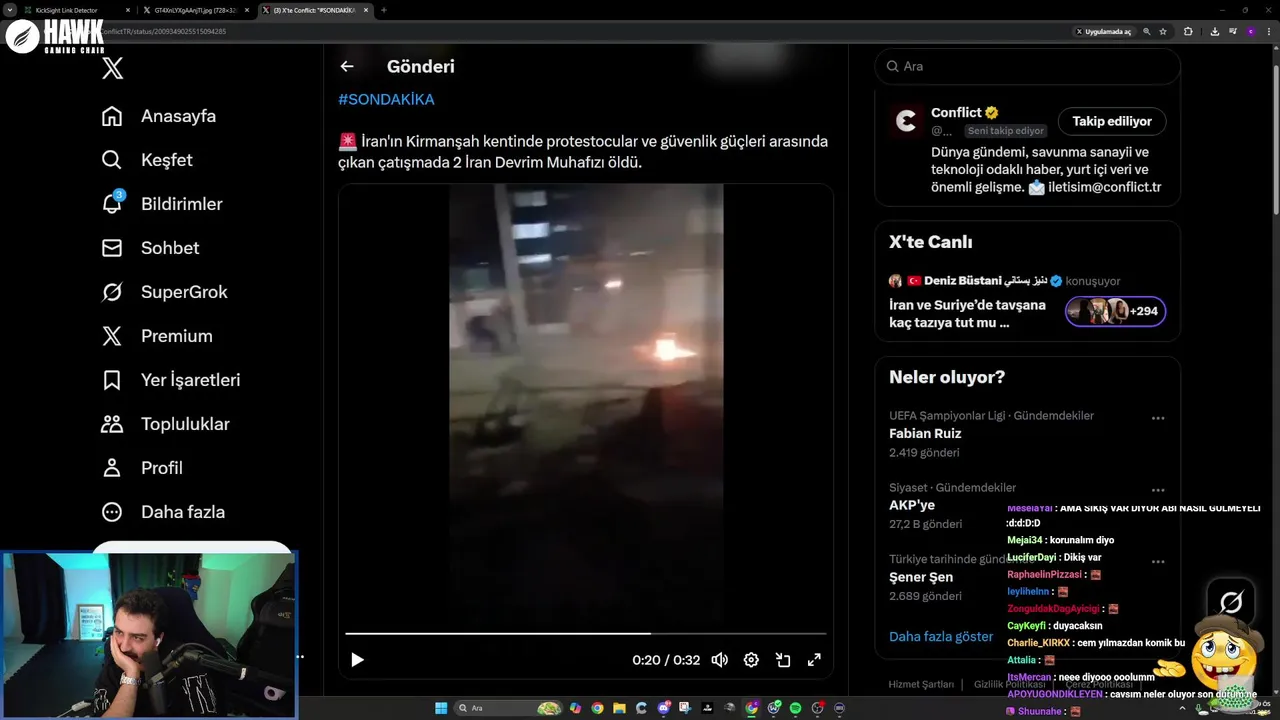
Task: Play the video
Action: click(x=357, y=660)
